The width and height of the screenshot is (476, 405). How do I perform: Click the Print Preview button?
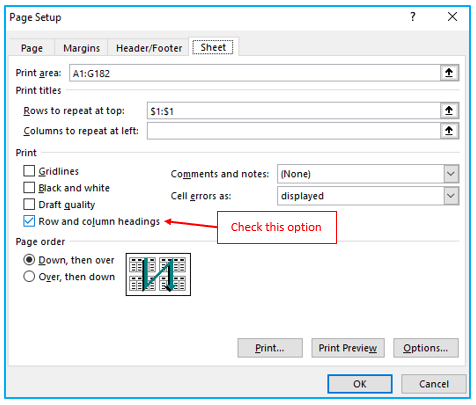(x=348, y=348)
